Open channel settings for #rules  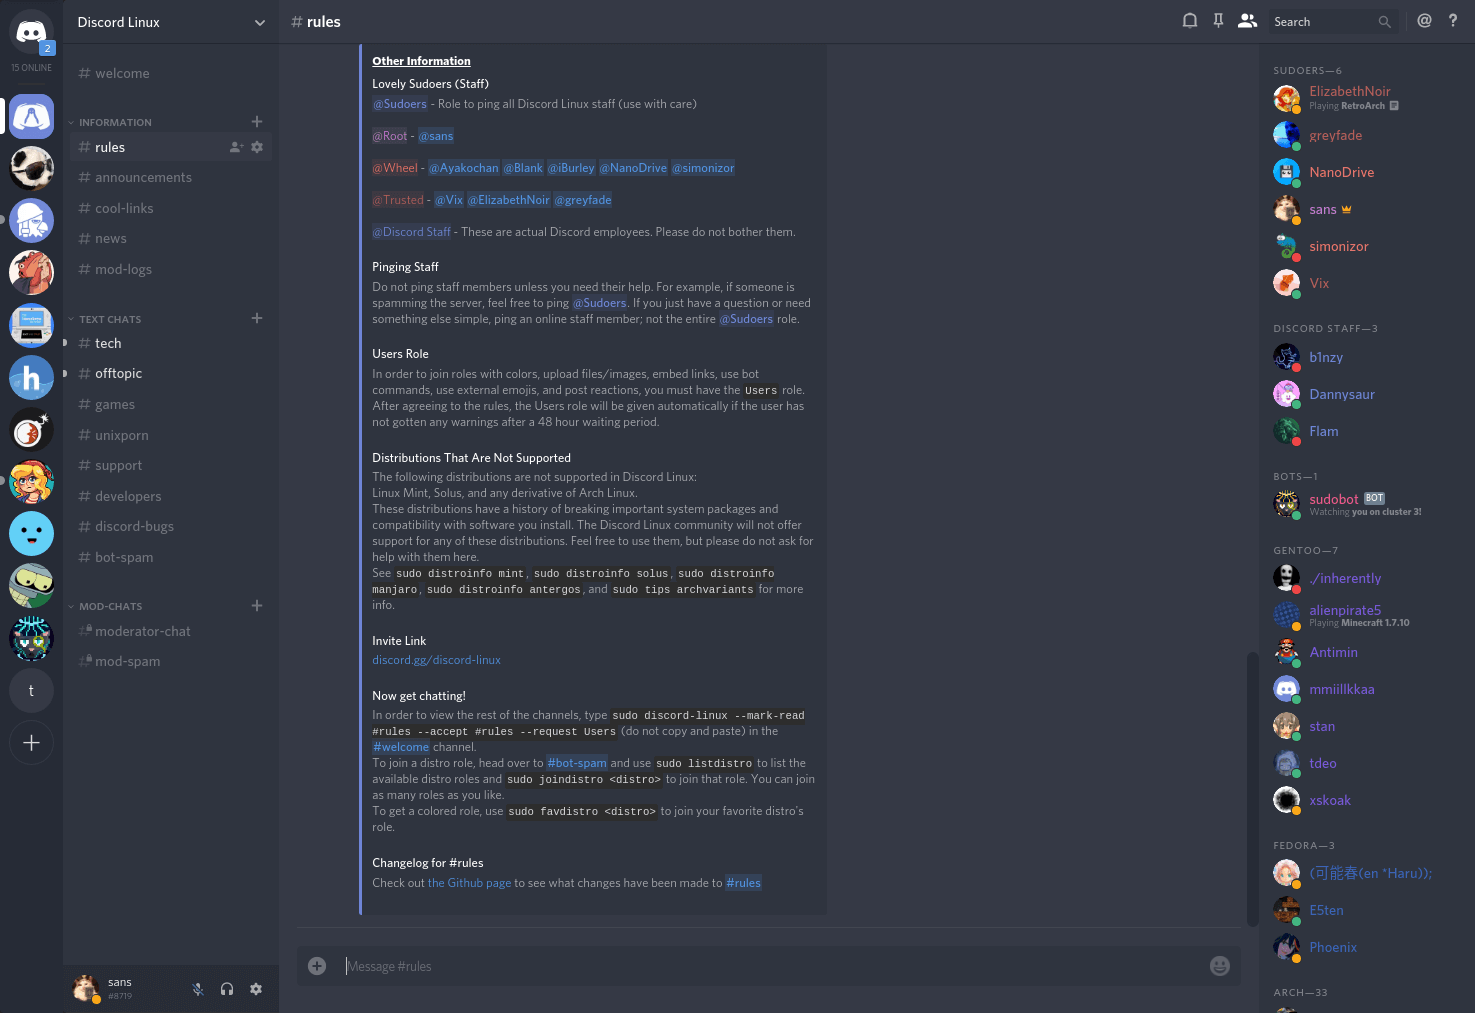pyautogui.click(x=257, y=146)
